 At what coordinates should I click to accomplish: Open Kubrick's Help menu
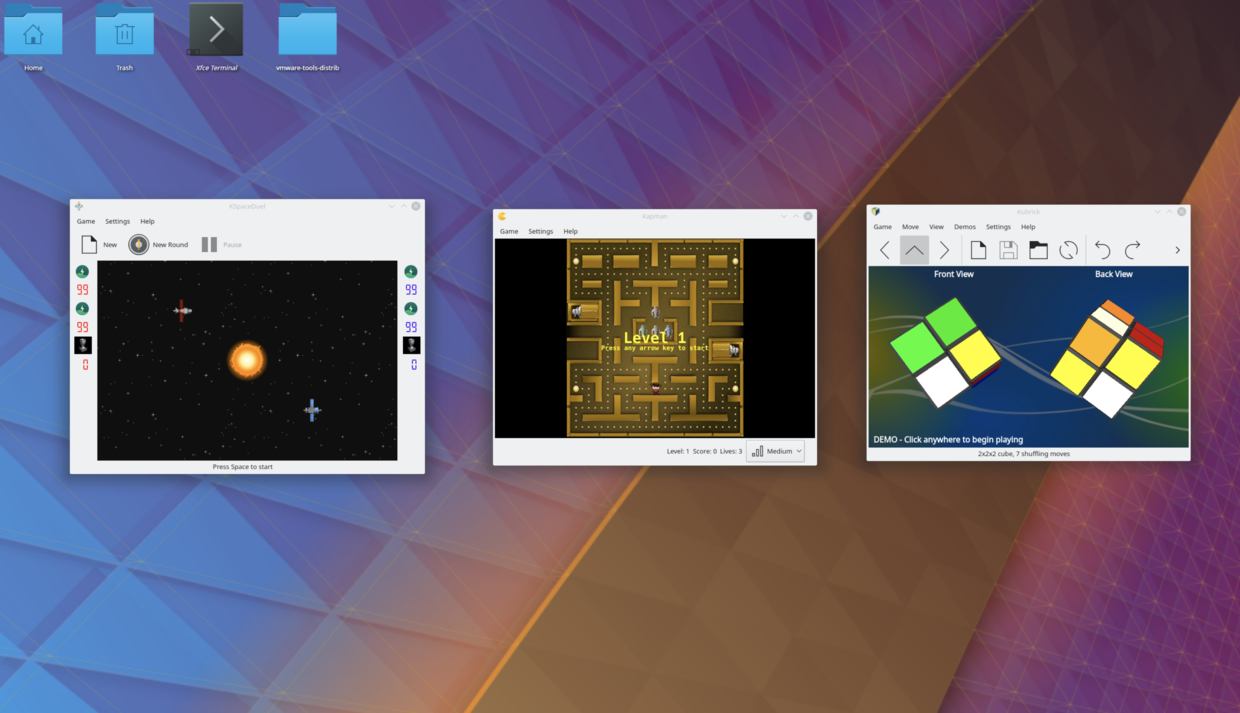(x=1028, y=227)
